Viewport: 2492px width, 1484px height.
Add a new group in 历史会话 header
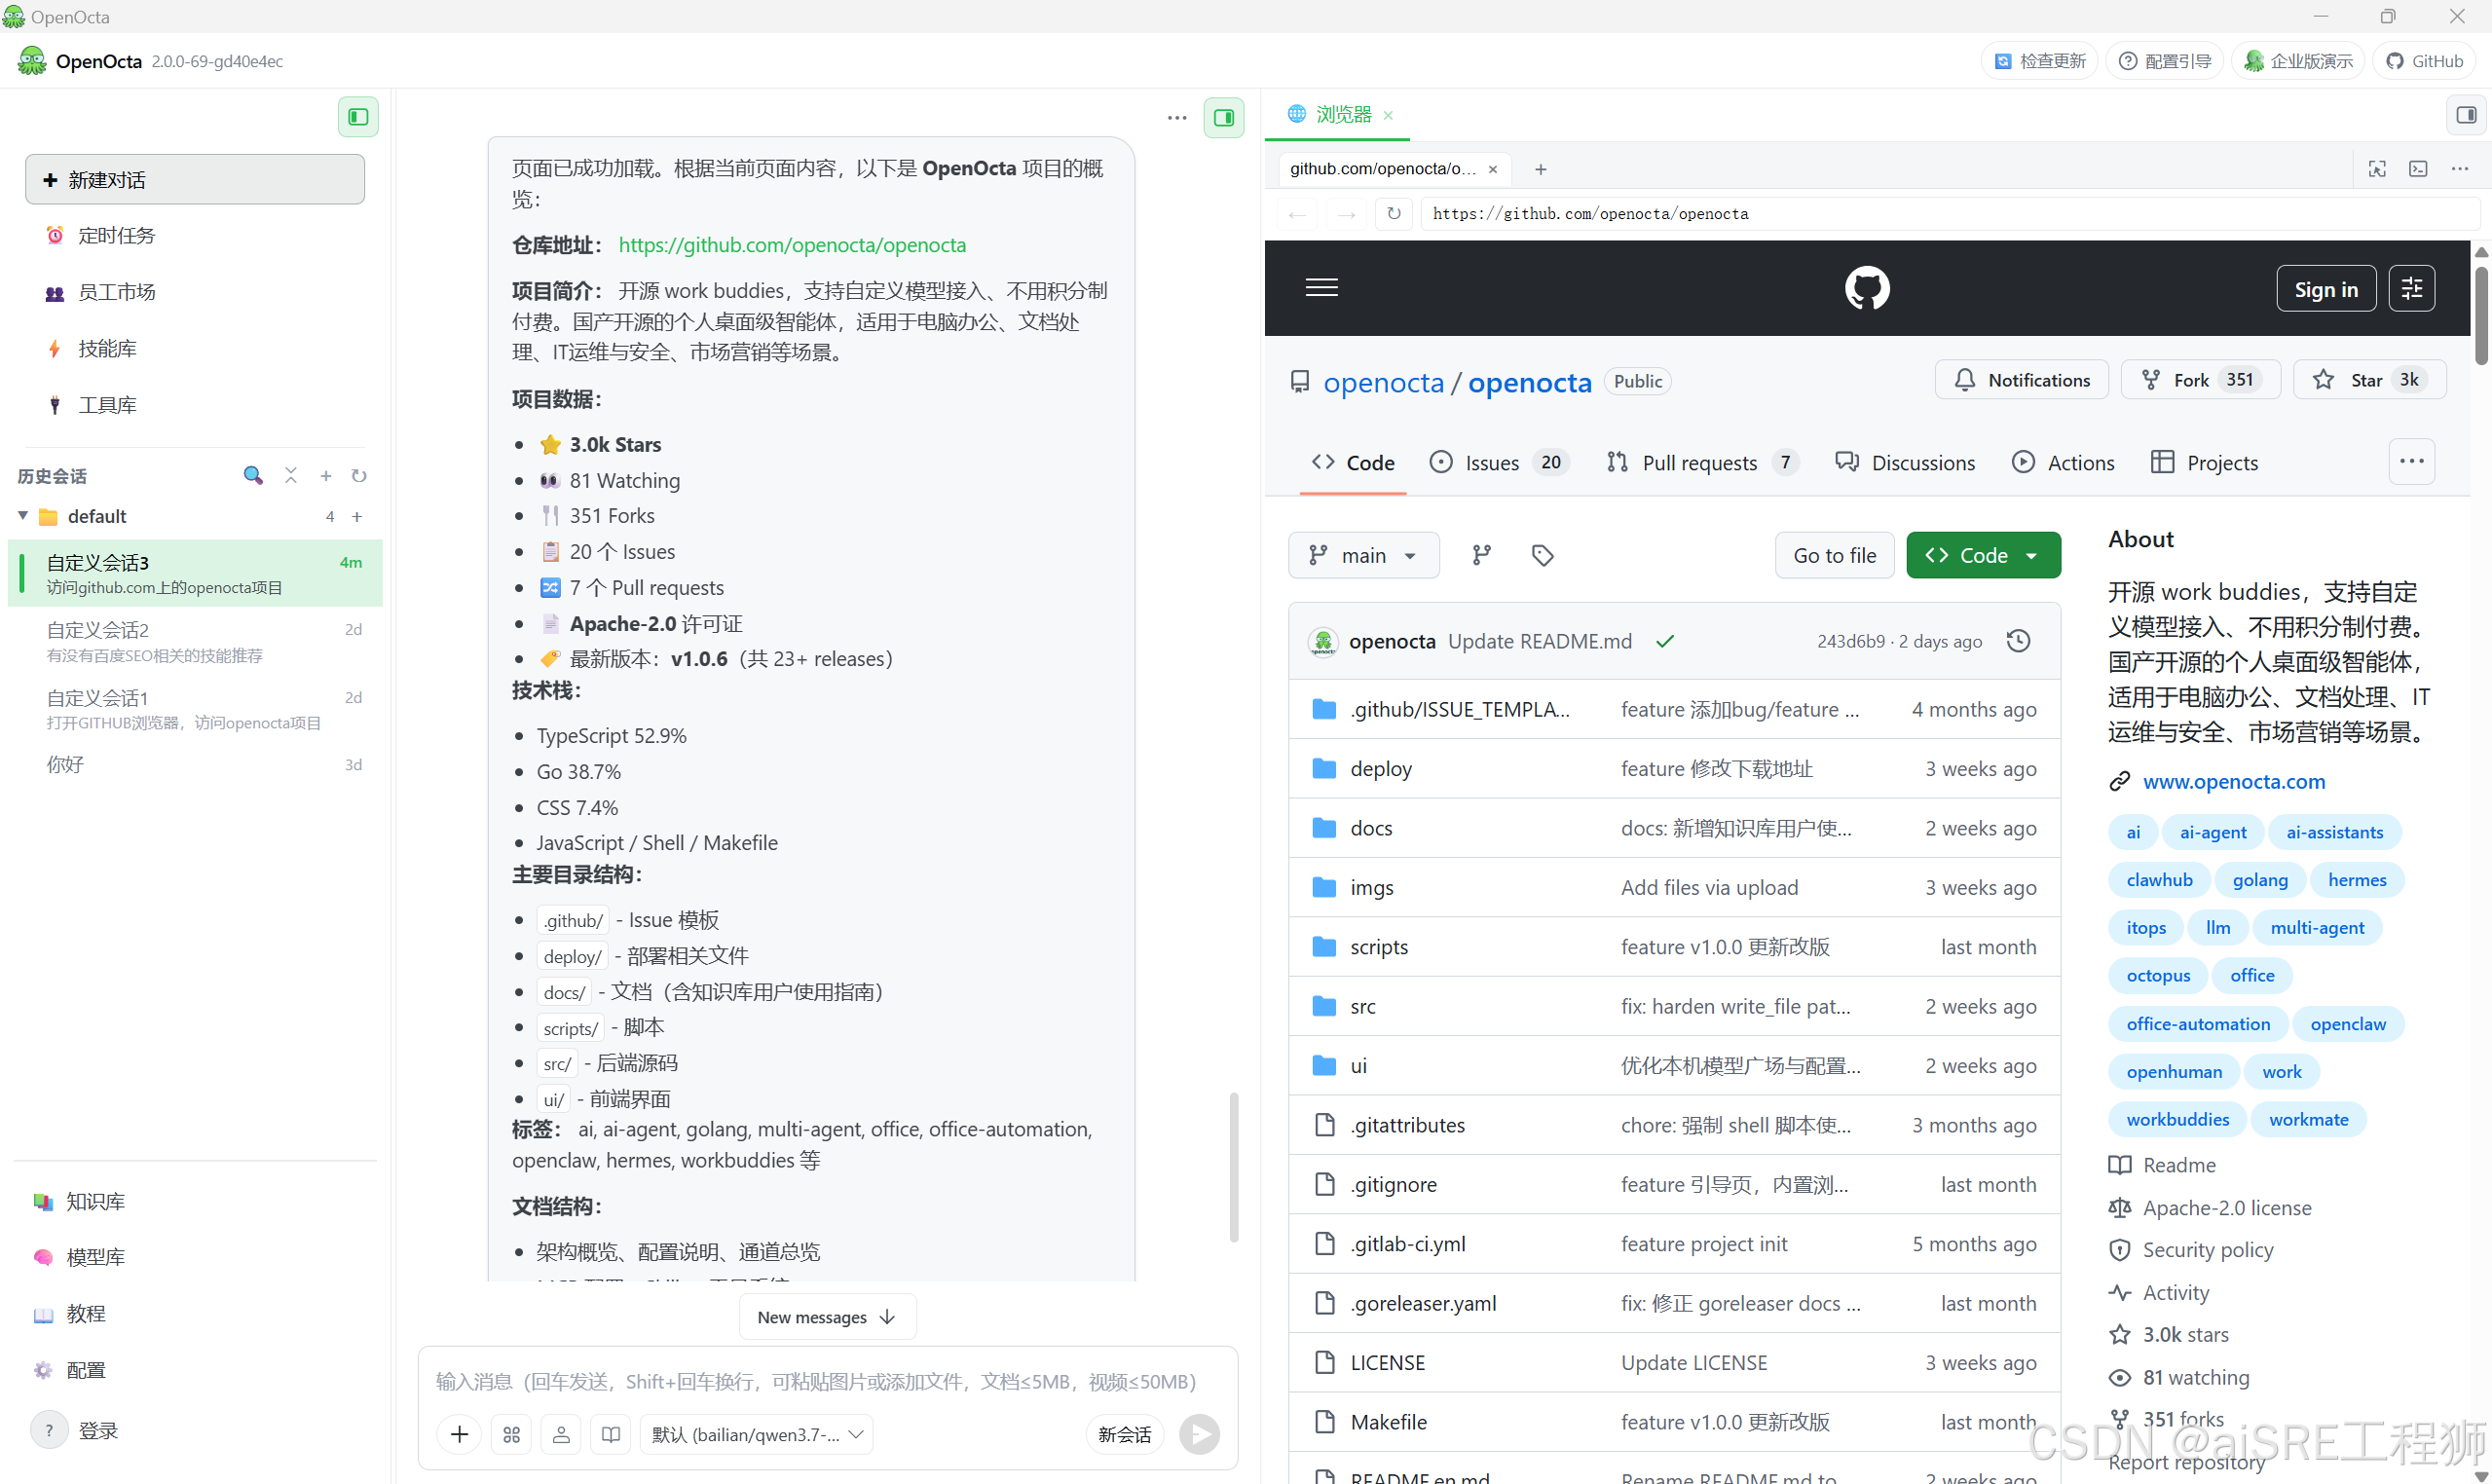coord(325,476)
